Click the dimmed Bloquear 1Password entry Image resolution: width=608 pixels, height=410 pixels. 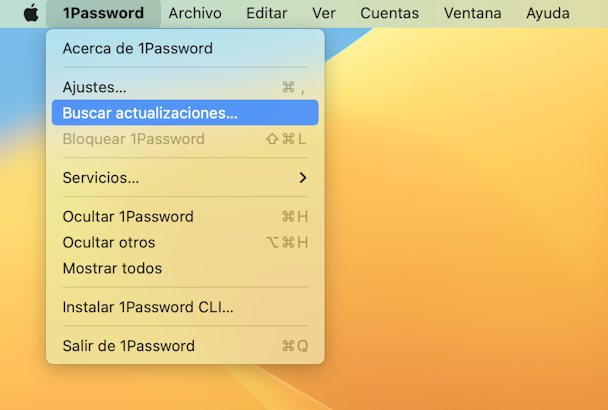pos(185,139)
